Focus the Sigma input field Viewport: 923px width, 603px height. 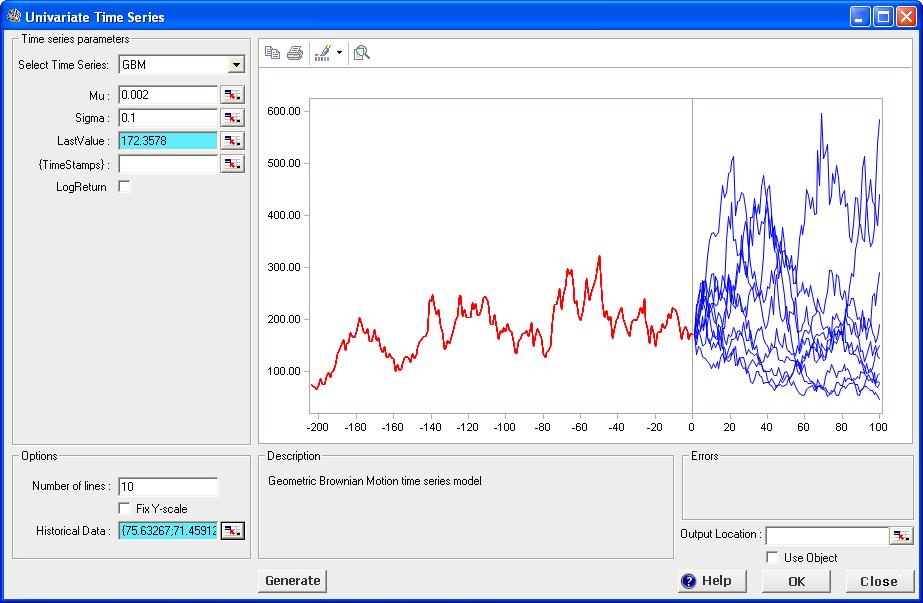[x=168, y=118]
